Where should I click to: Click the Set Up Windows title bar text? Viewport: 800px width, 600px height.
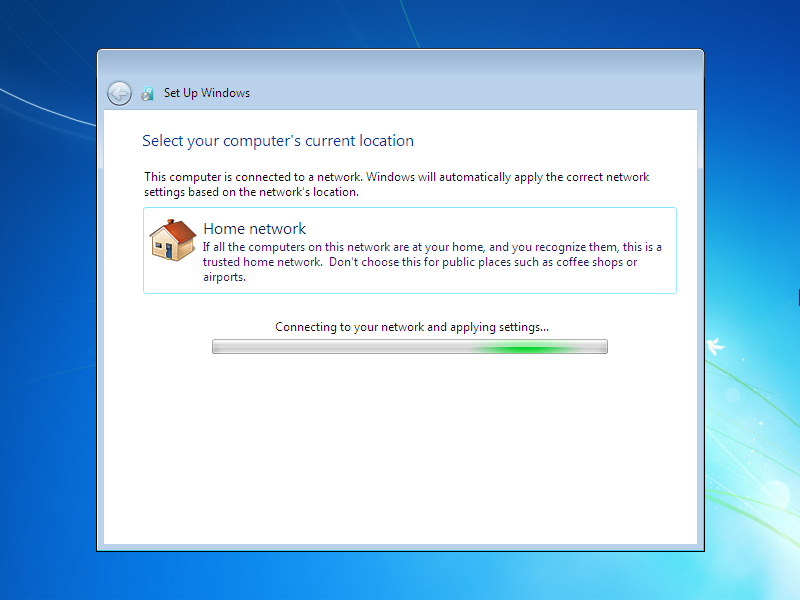pos(206,93)
